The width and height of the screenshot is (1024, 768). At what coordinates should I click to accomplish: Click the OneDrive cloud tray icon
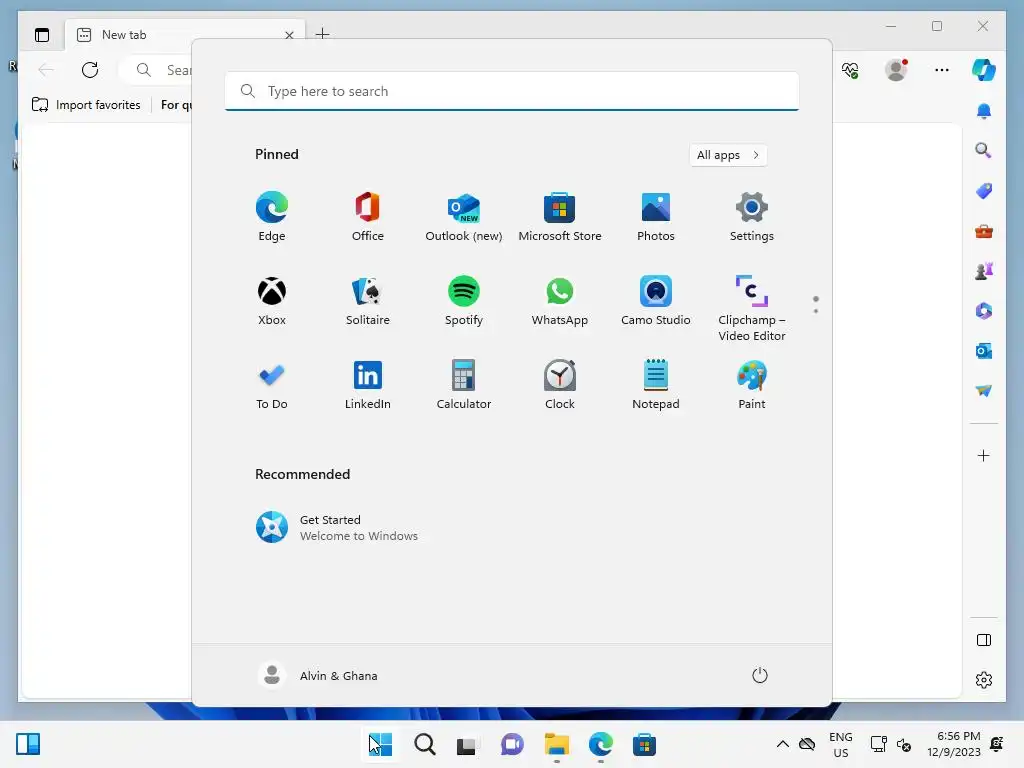[807, 744]
